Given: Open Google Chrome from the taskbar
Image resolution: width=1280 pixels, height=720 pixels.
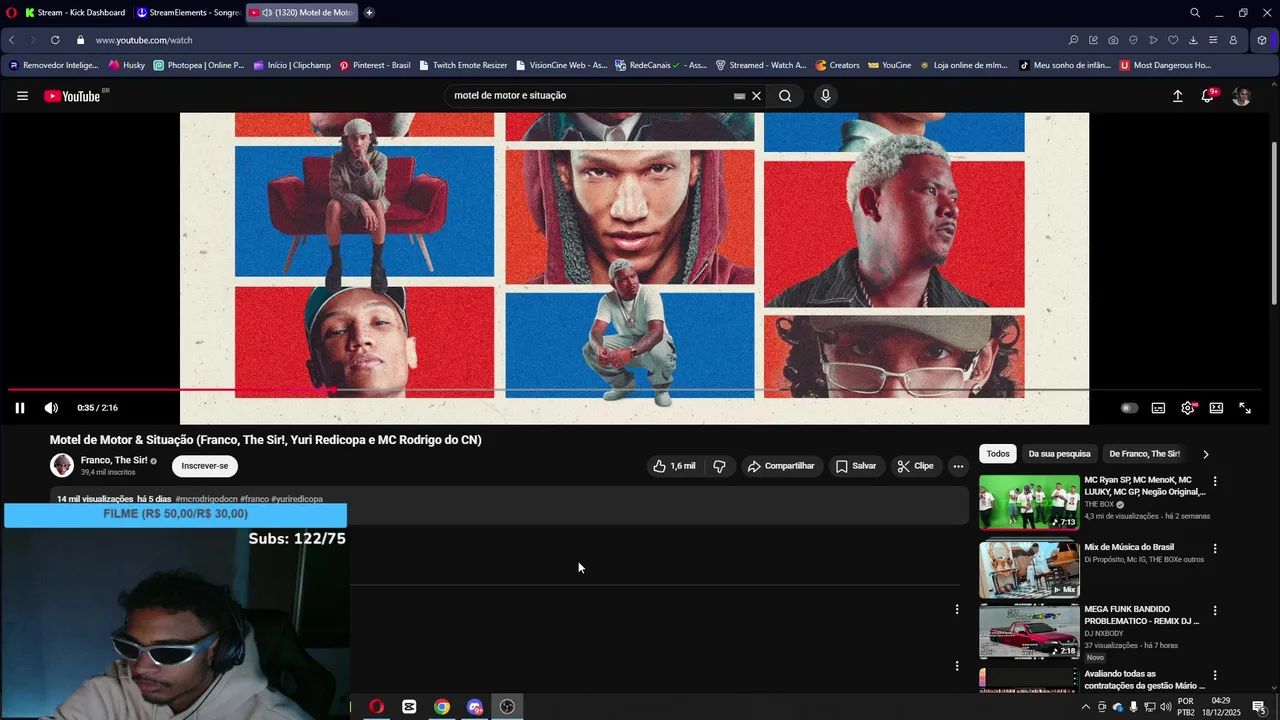Looking at the screenshot, I should [x=441, y=707].
